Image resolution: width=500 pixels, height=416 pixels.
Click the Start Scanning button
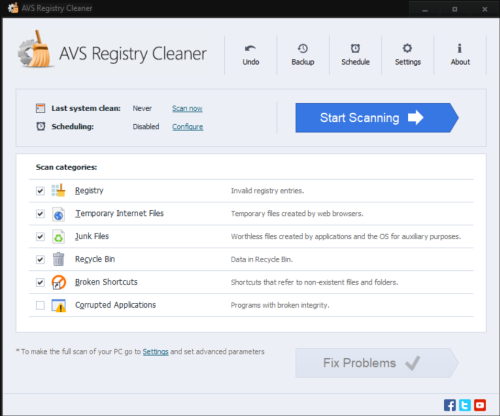coord(377,118)
